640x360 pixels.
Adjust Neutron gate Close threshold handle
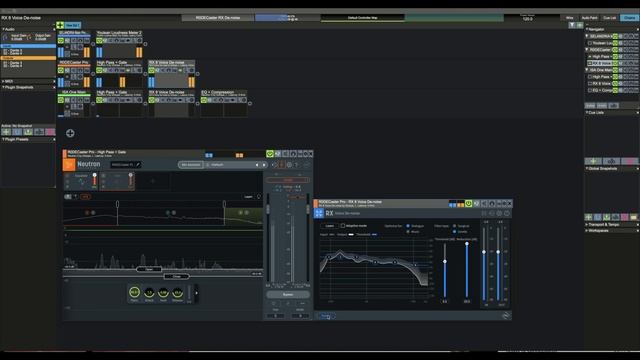(176, 276)
